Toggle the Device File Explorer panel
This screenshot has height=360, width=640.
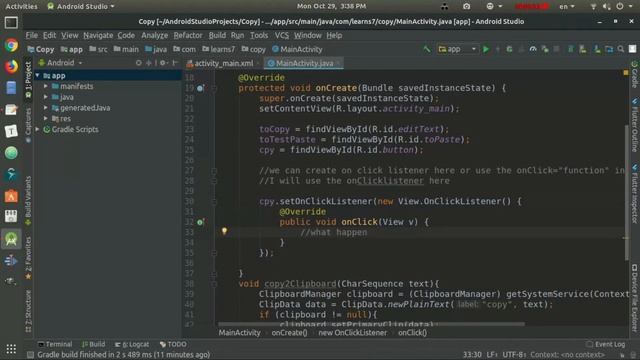click(x=635, y=298)
